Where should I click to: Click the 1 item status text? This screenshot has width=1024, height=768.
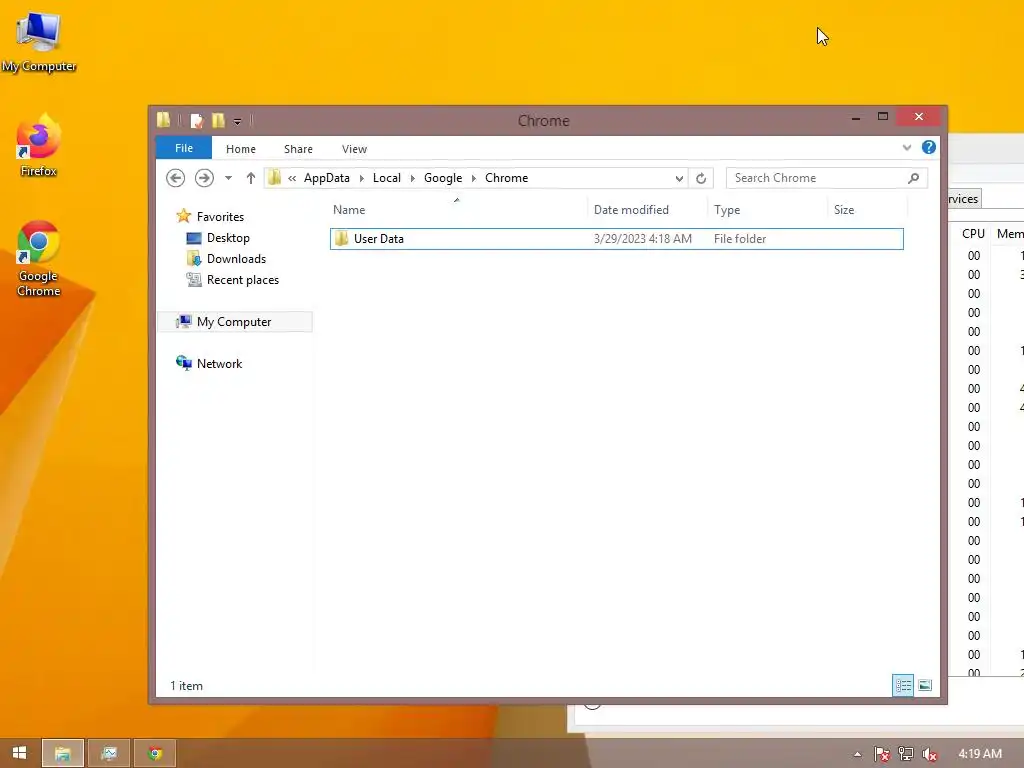(x=186, y=685)
